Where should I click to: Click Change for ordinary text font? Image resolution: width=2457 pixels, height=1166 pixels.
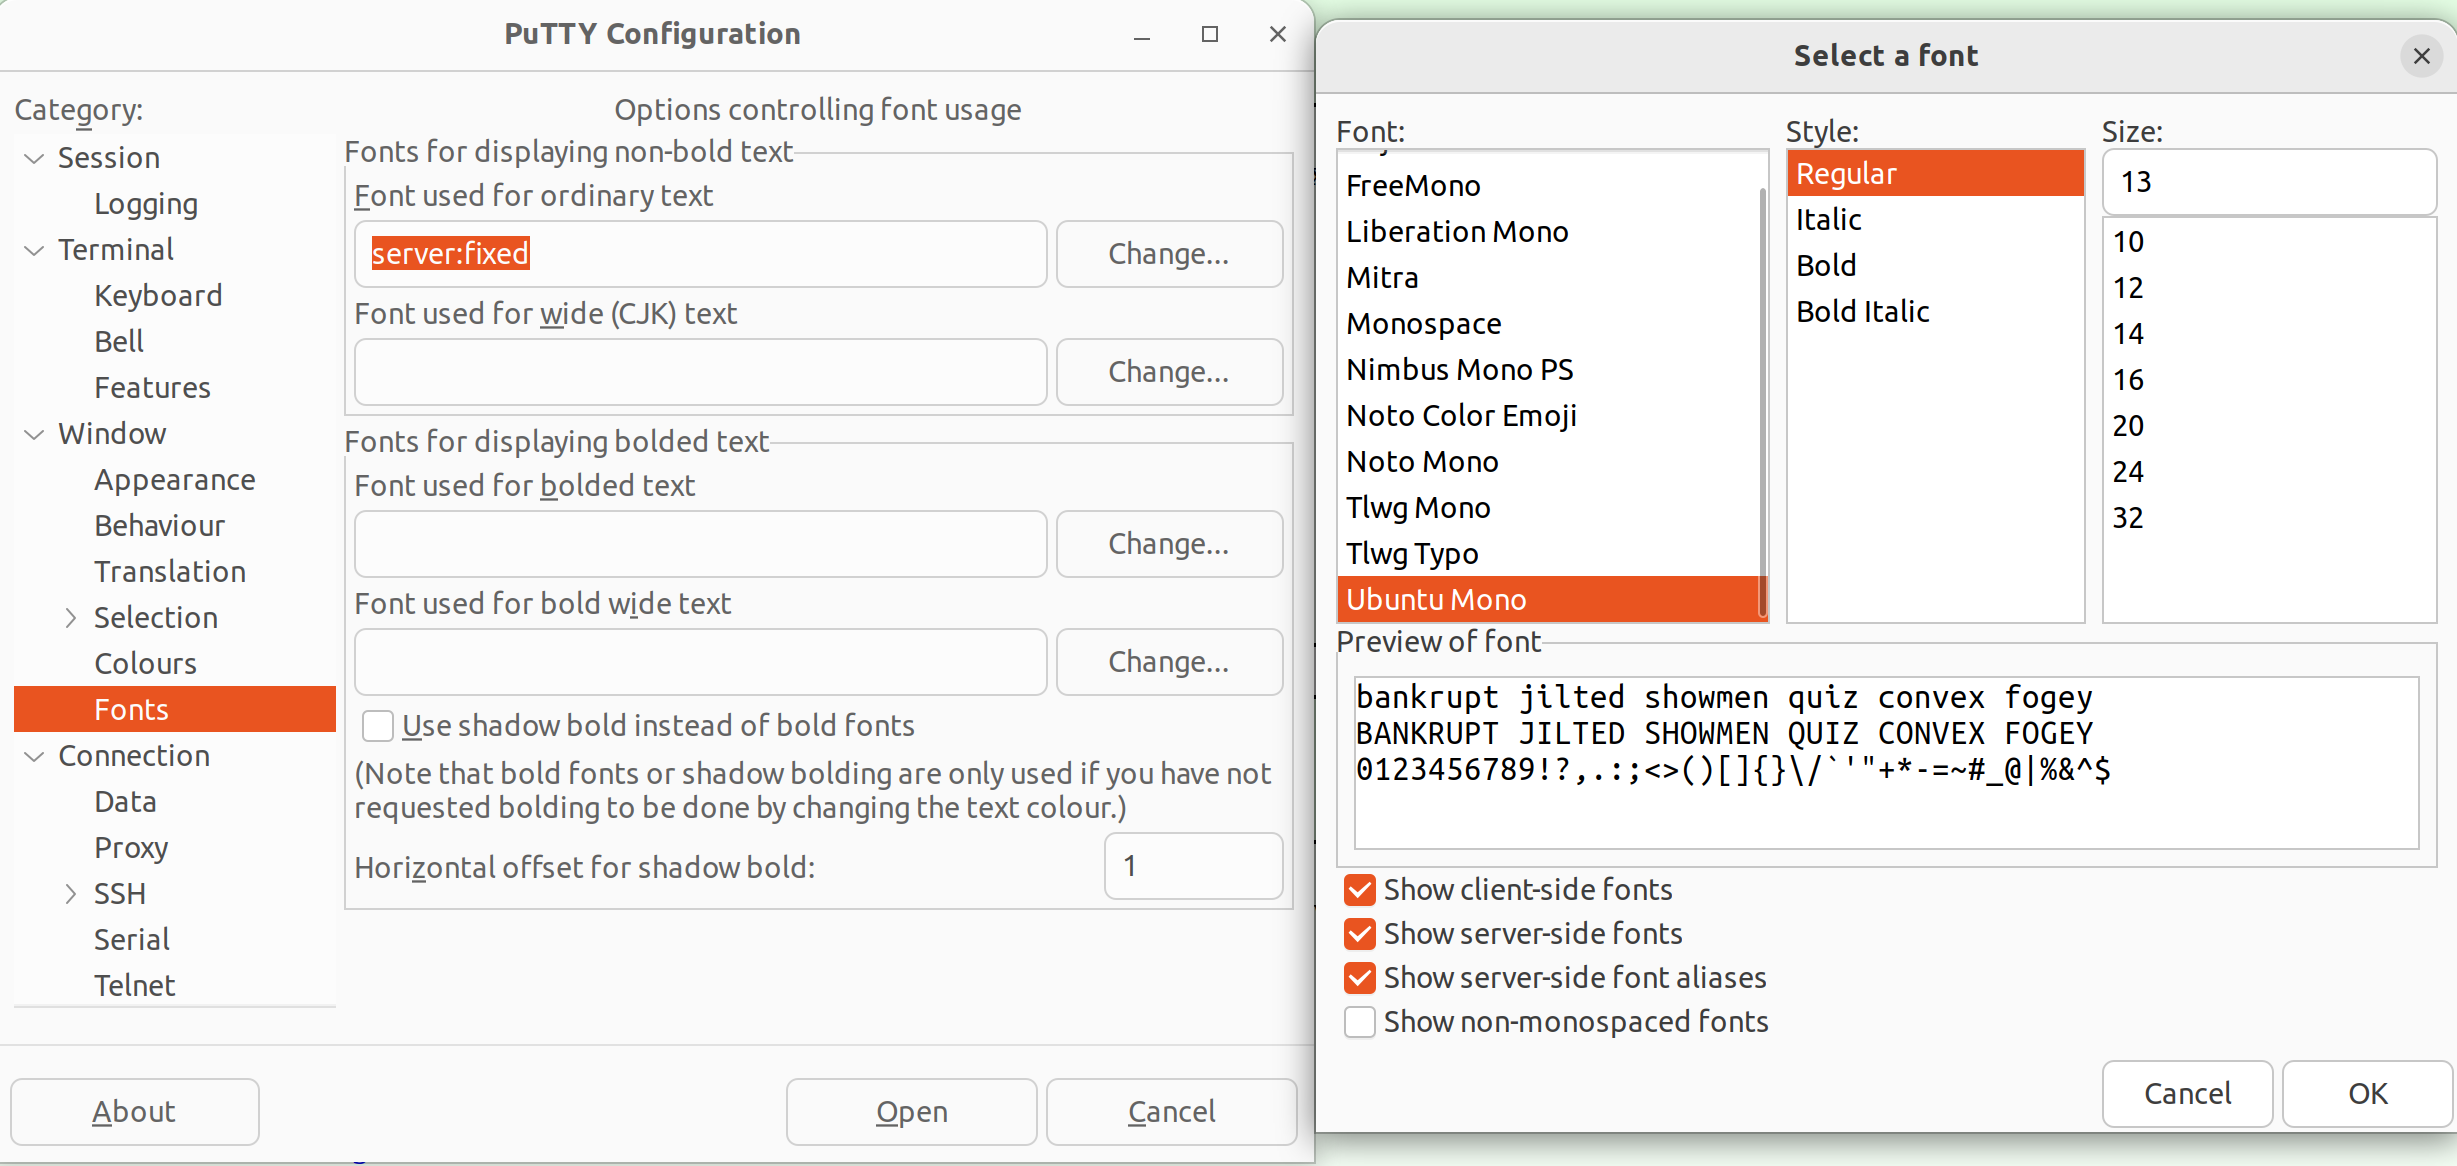pos(1168,254)
